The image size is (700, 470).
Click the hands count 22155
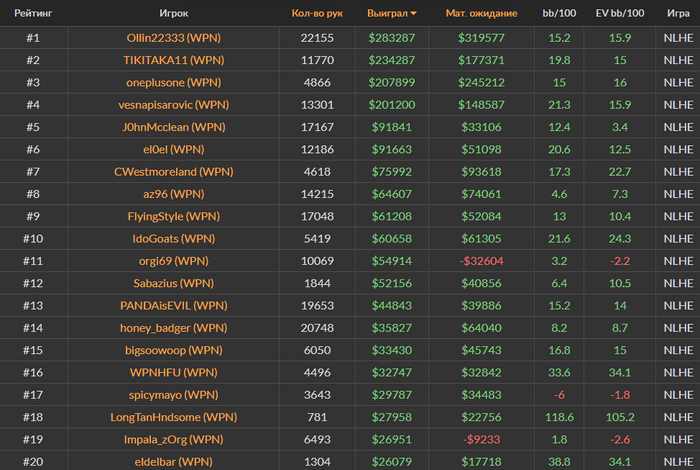pos(317,38)
